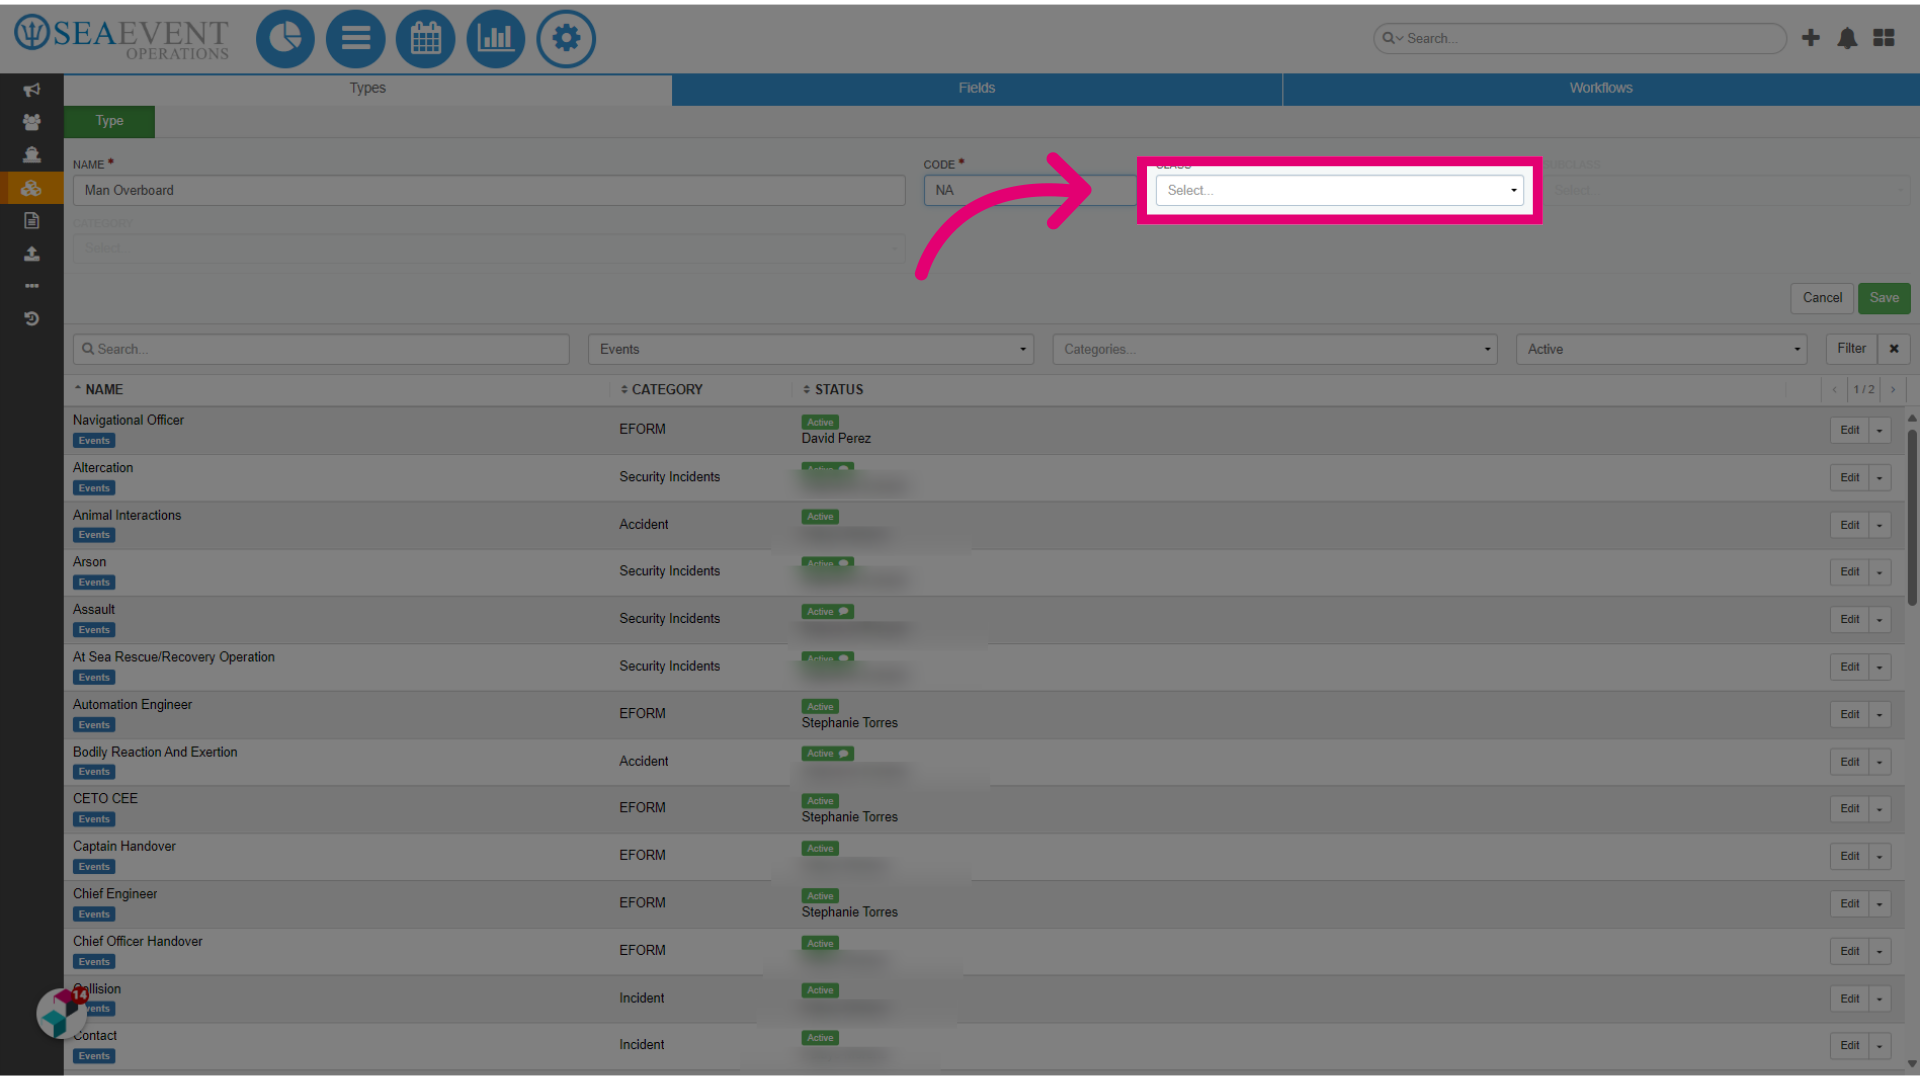The image size is (1920, 1080).
Task: Click the highlighted cubes sidebar icon
Action: point(32,187)
